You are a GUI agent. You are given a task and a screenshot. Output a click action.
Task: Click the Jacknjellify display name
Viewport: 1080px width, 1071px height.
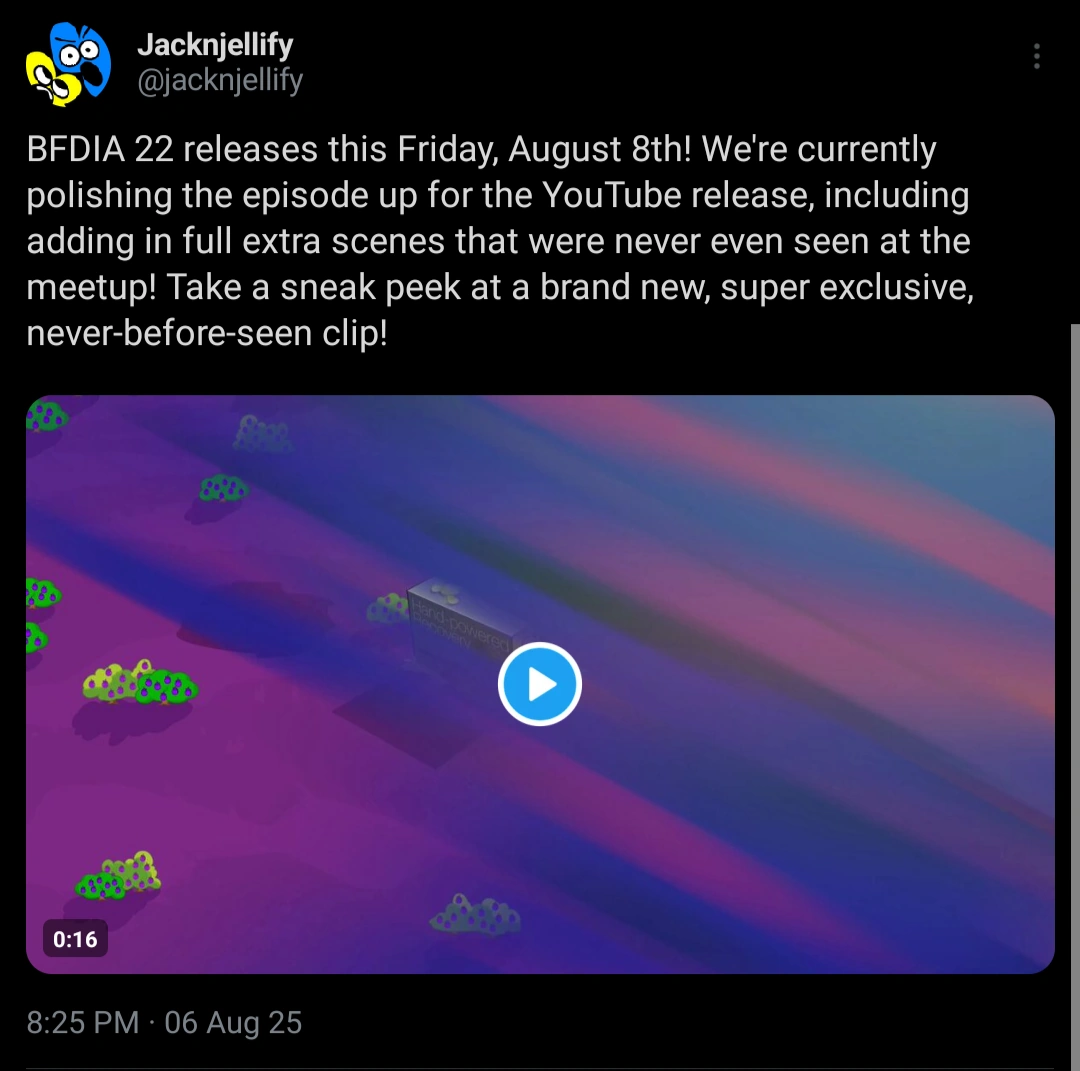click(215, 45)
